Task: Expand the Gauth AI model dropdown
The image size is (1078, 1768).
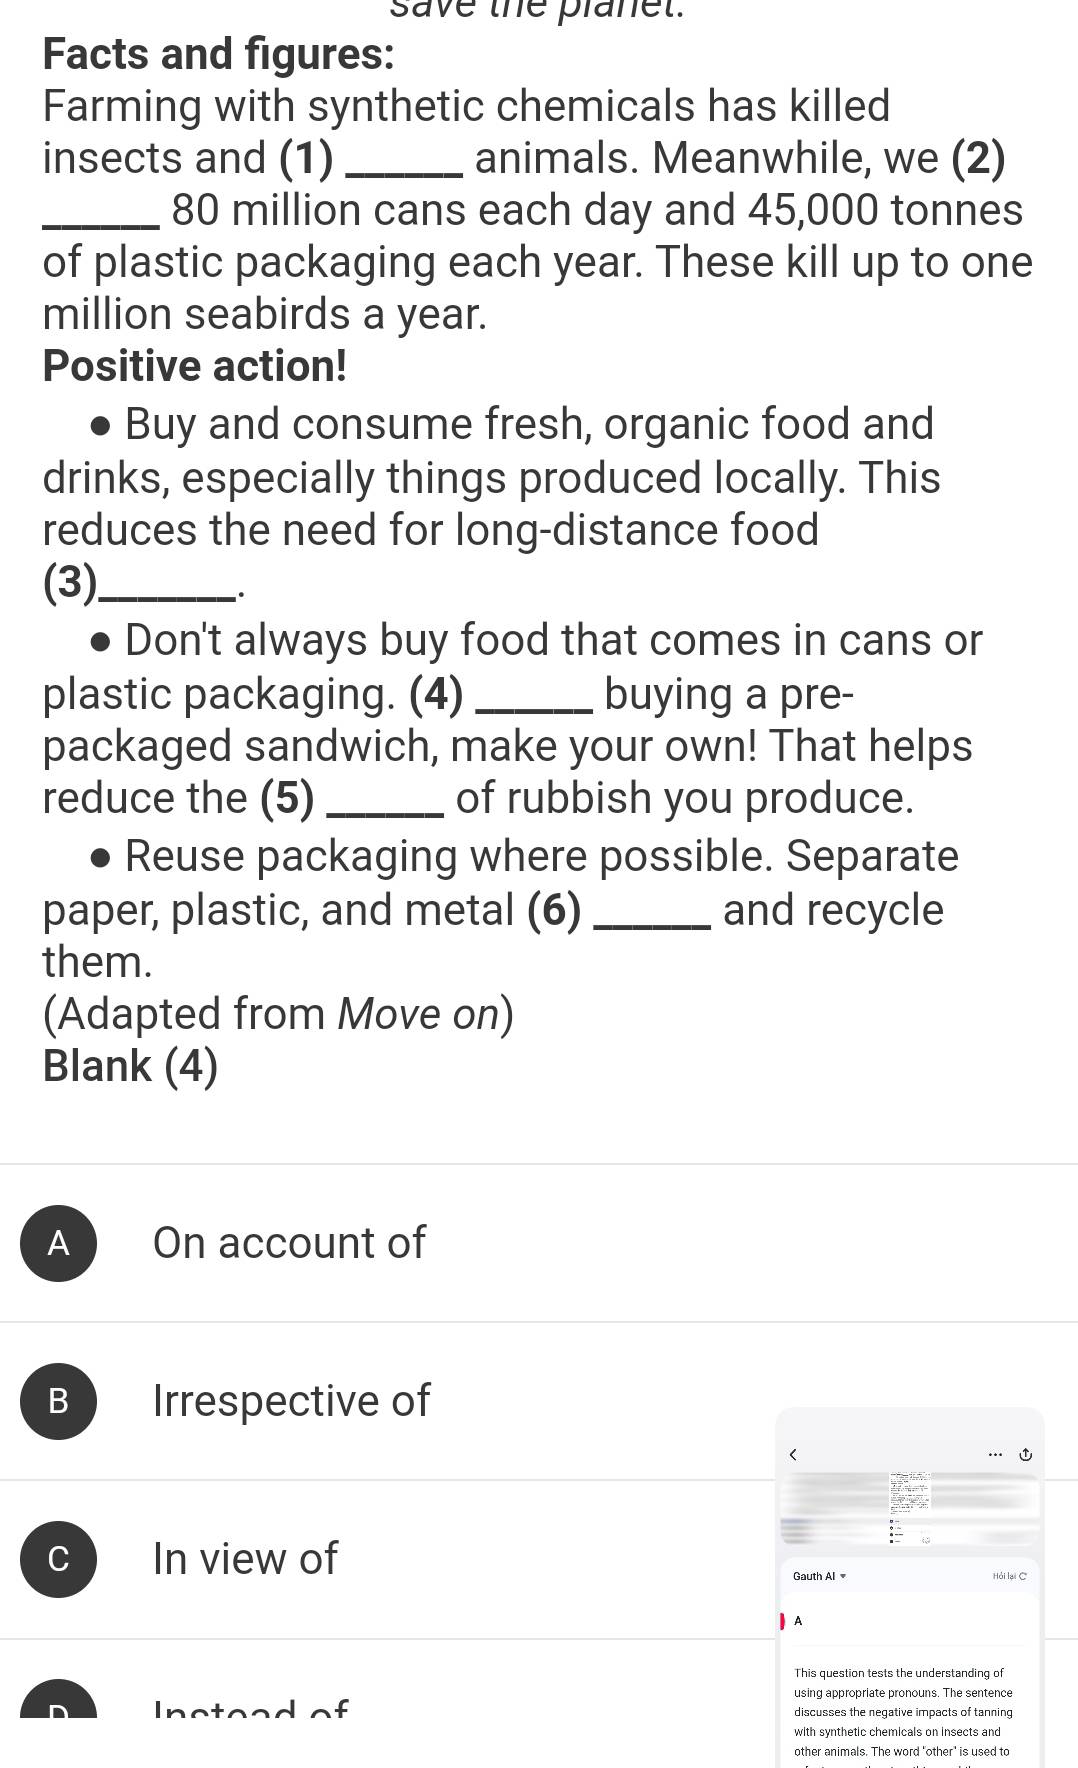Action: pyautogui.click(x=819, y=1576)
